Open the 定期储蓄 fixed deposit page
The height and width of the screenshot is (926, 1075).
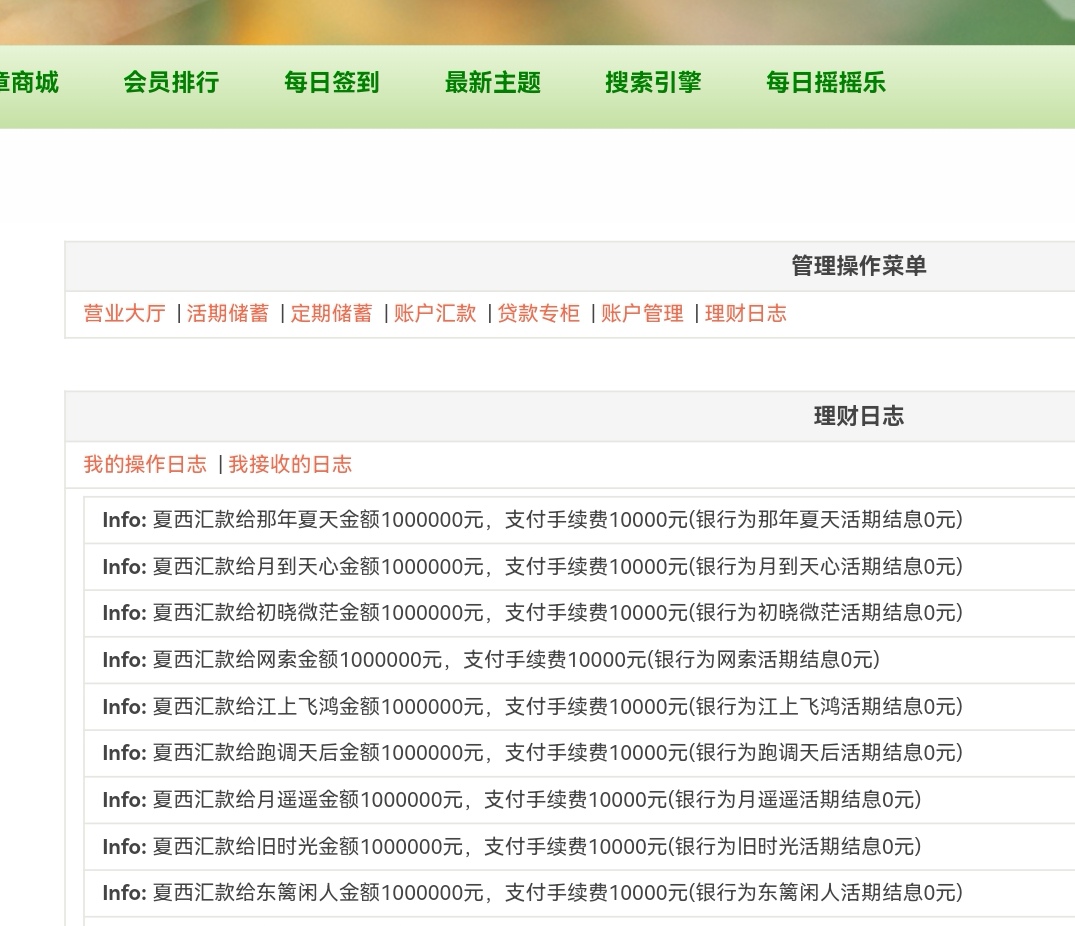(331, 313)
